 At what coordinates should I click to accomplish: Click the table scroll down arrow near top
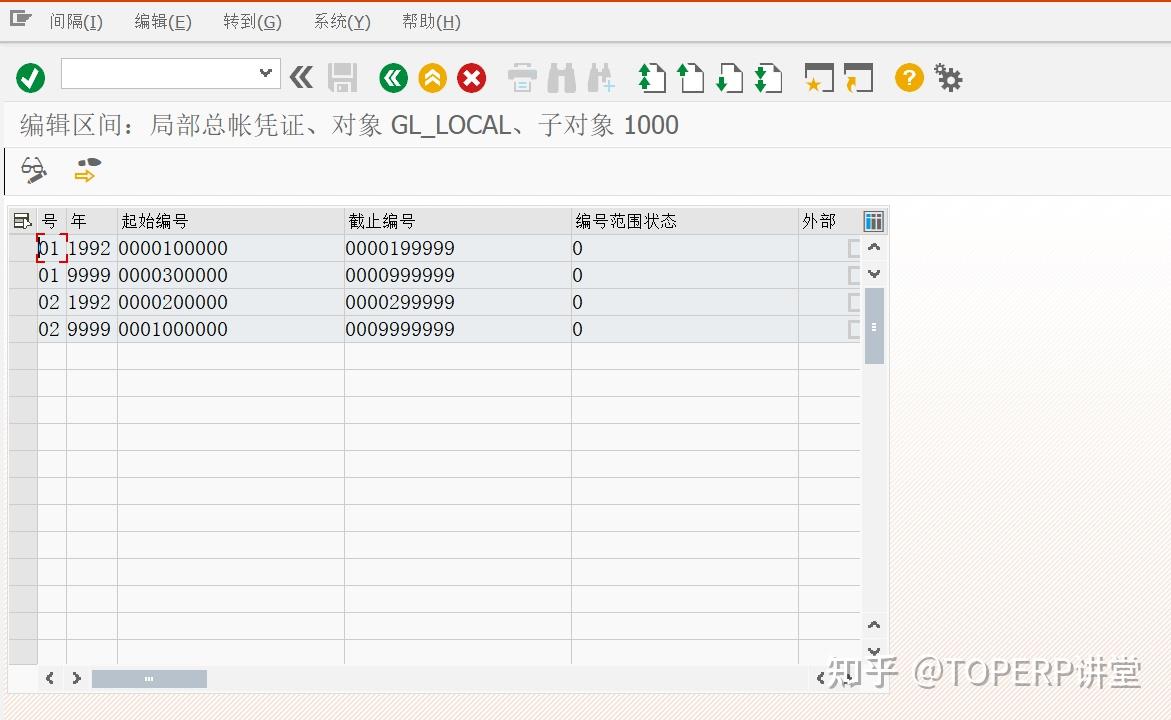tap(874, 273)
